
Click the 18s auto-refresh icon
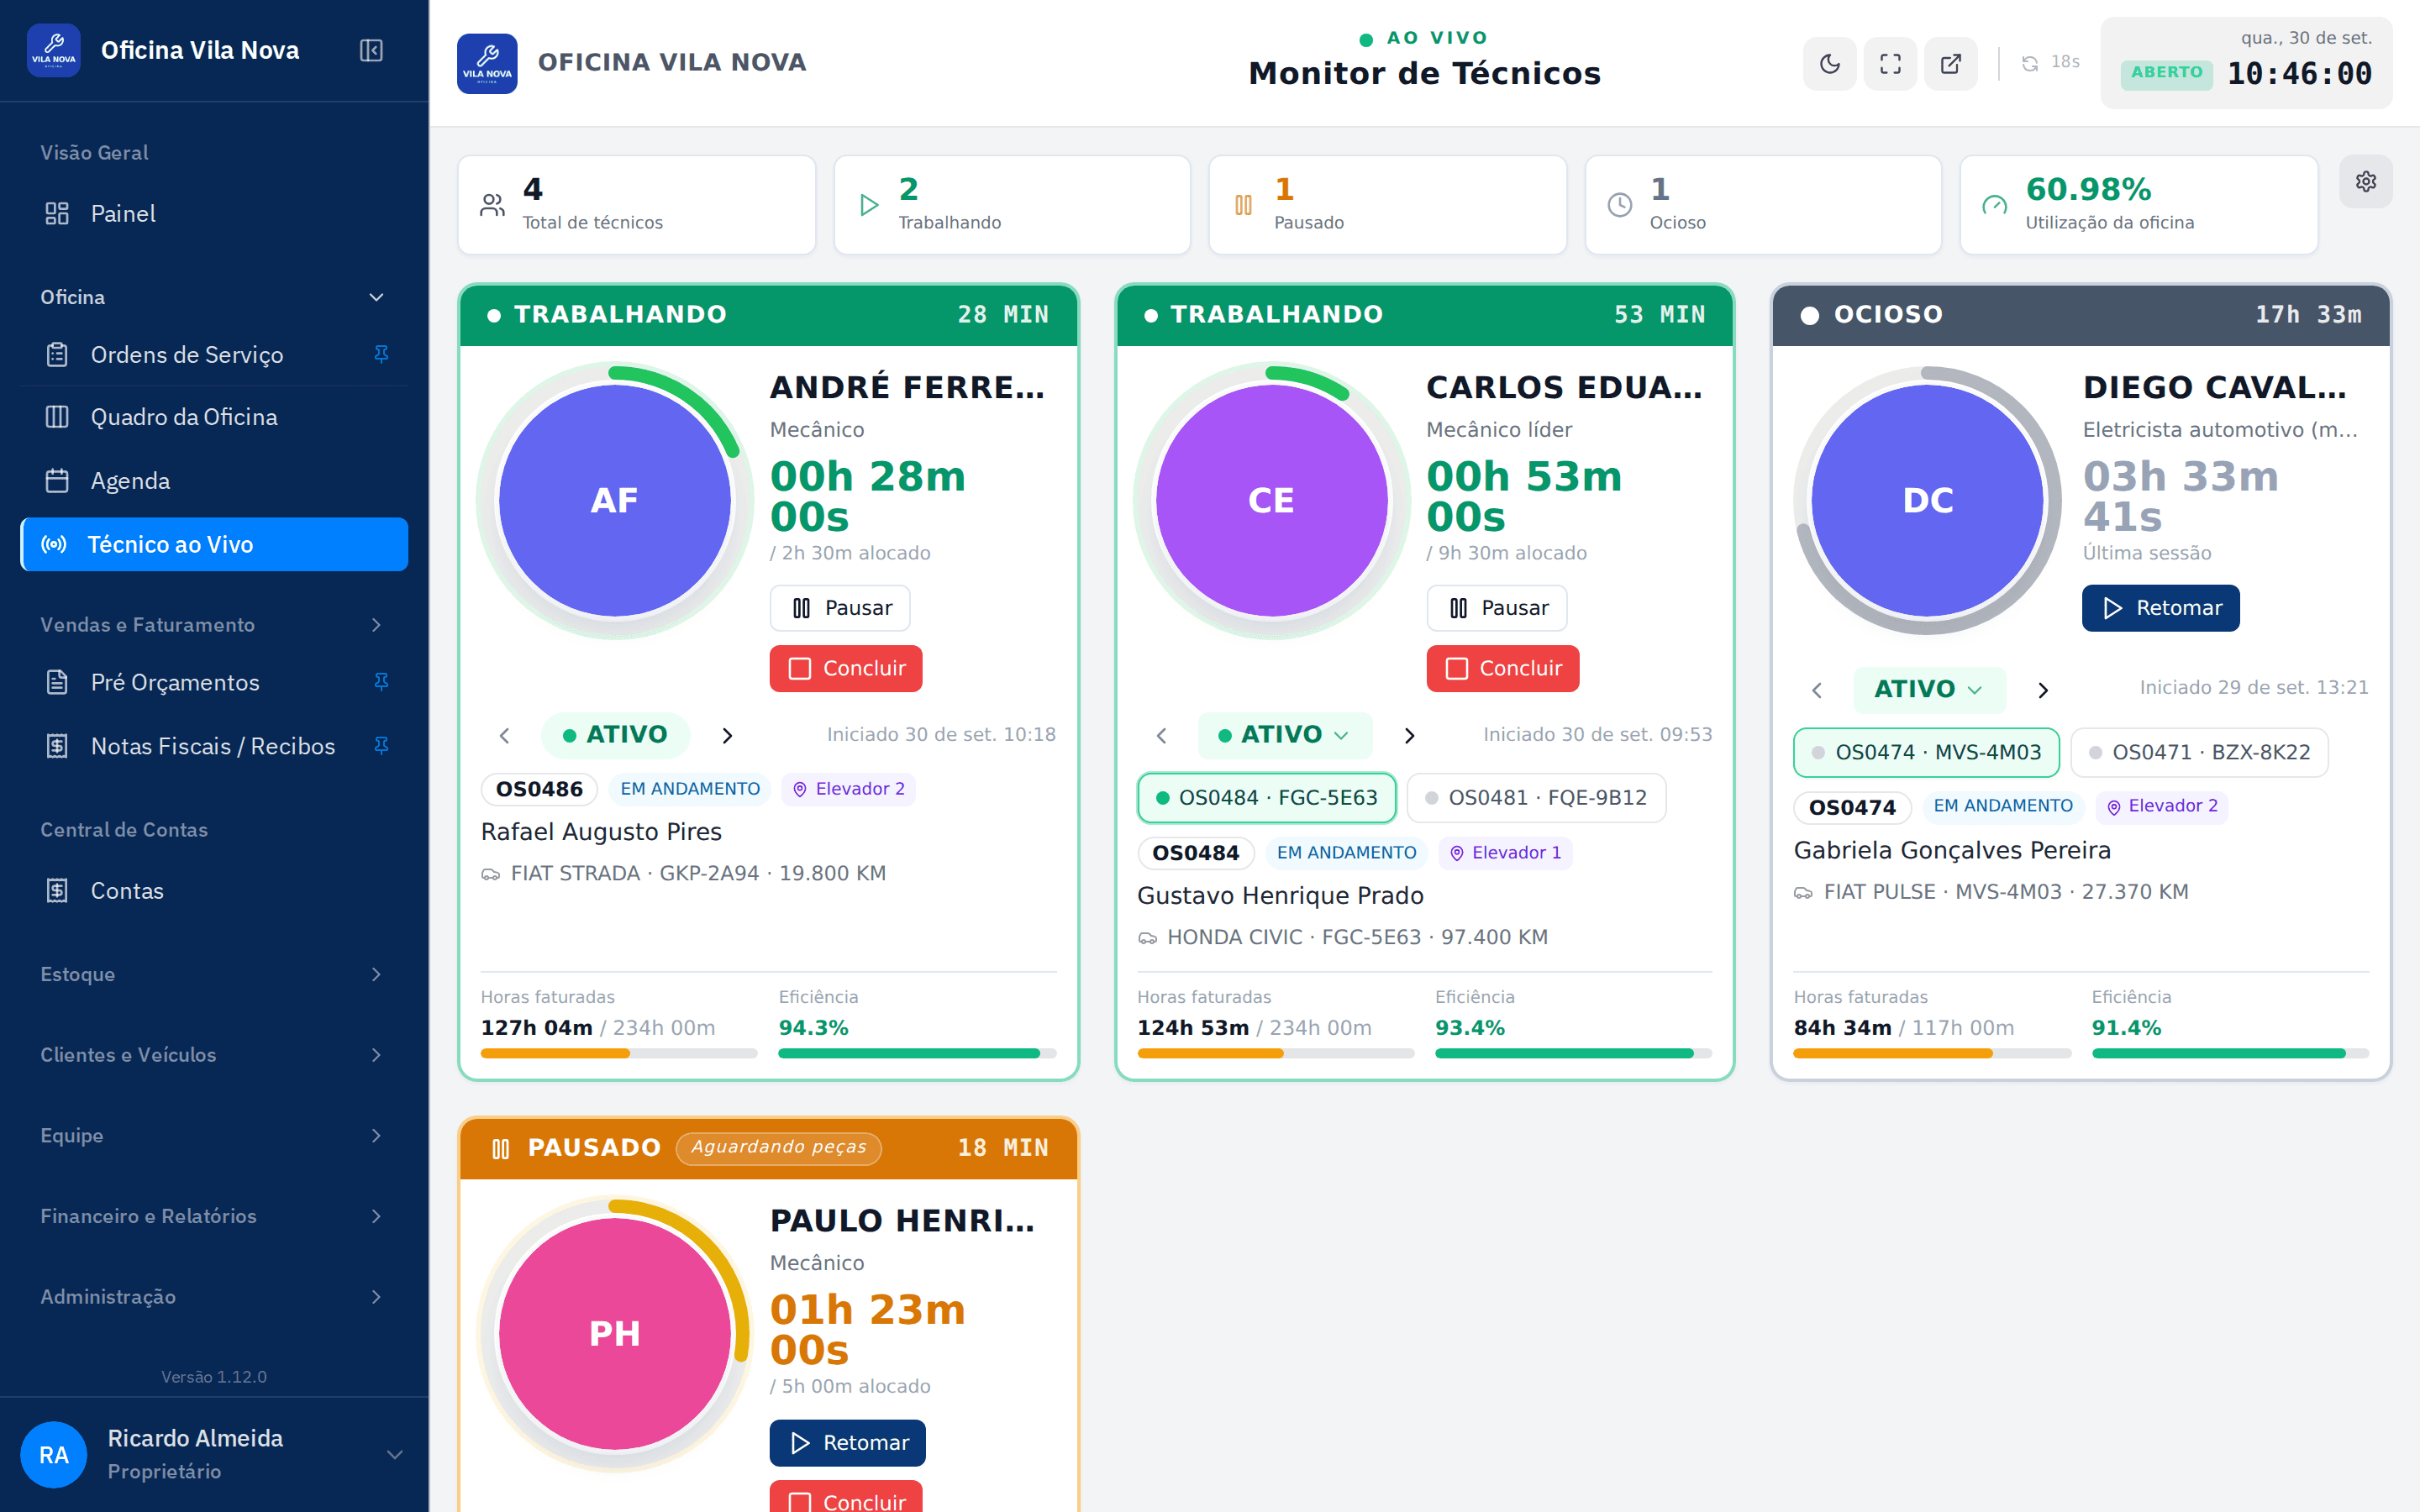[2030, 63]
